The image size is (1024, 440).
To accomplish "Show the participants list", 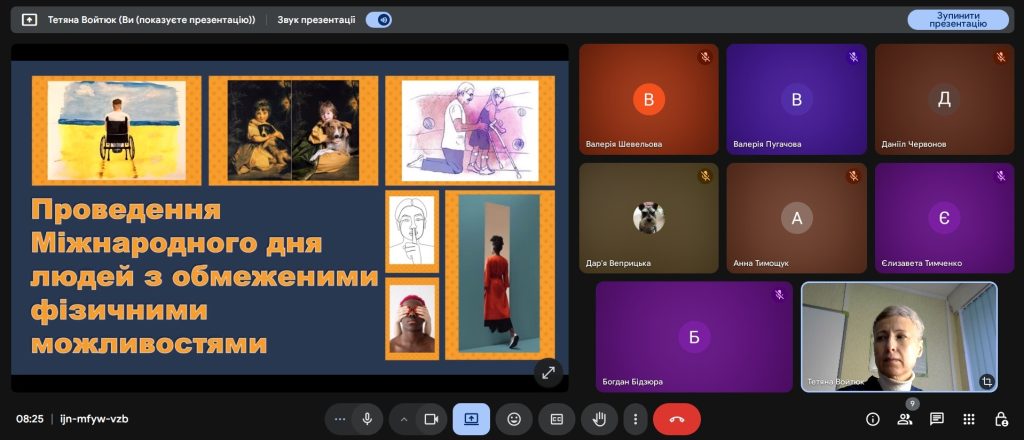I will point(905,419).
